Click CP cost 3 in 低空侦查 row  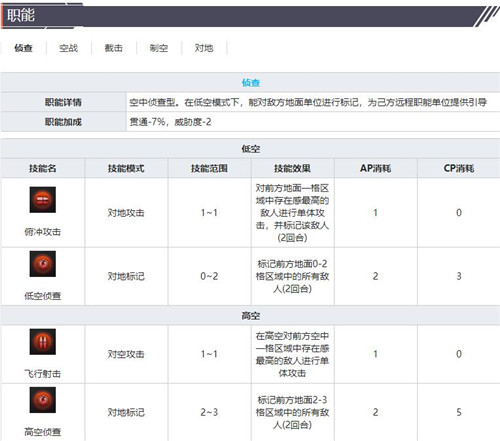[x=459, y=276]
